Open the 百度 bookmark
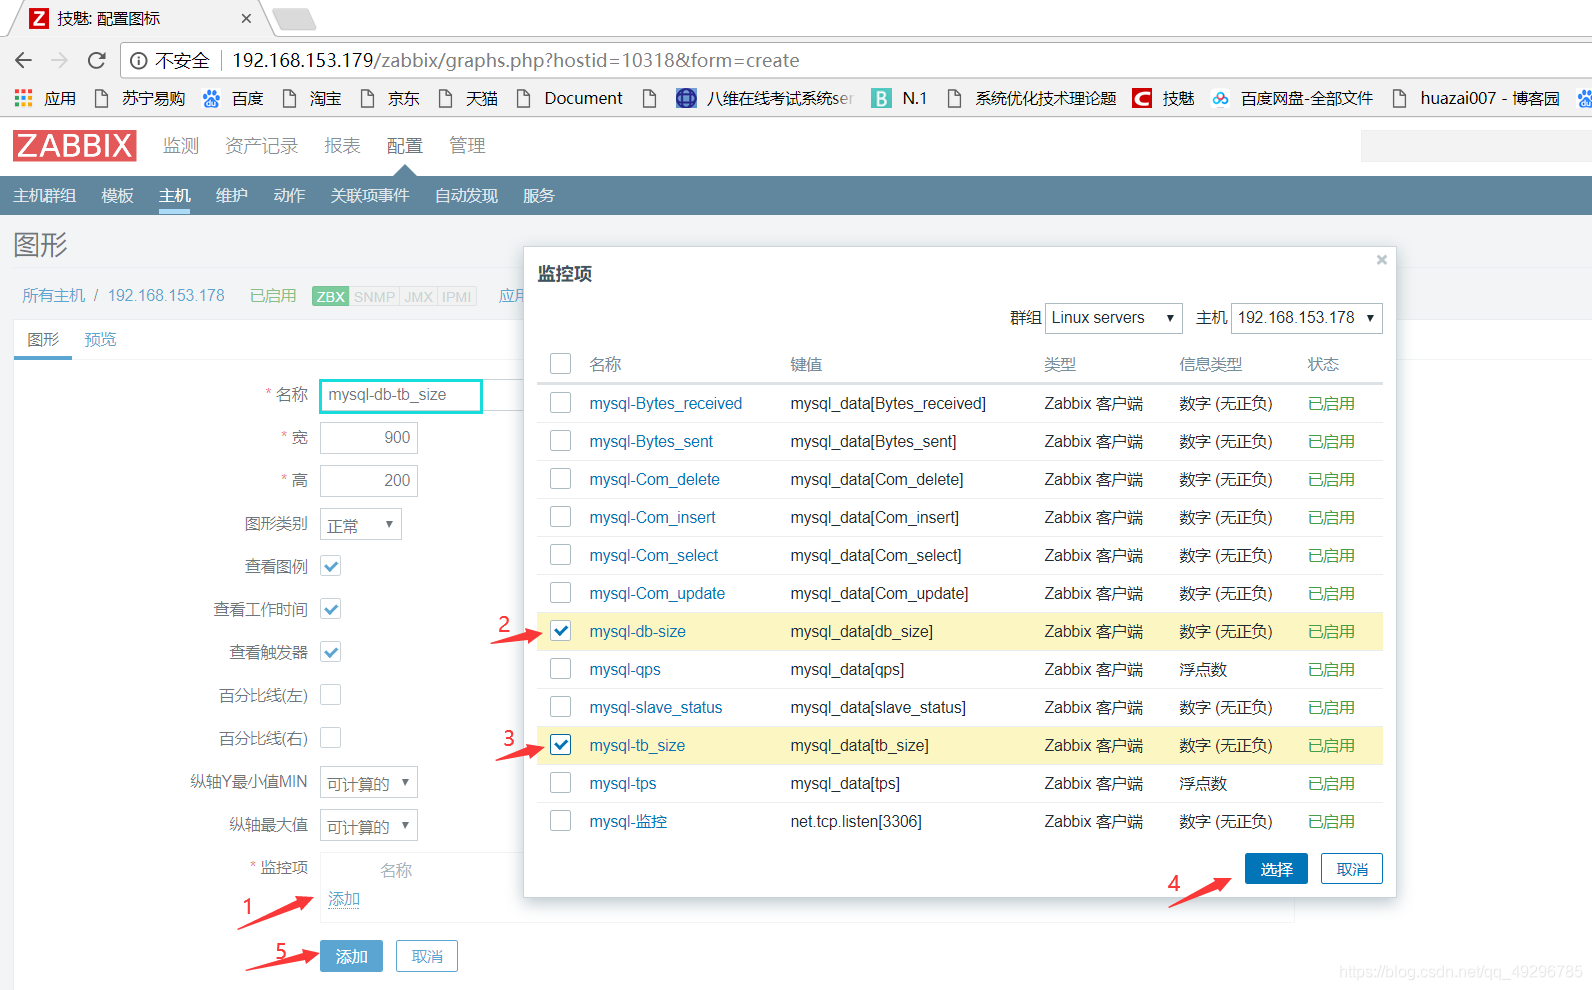This screenshot has width=1592, height=990. 233,98
